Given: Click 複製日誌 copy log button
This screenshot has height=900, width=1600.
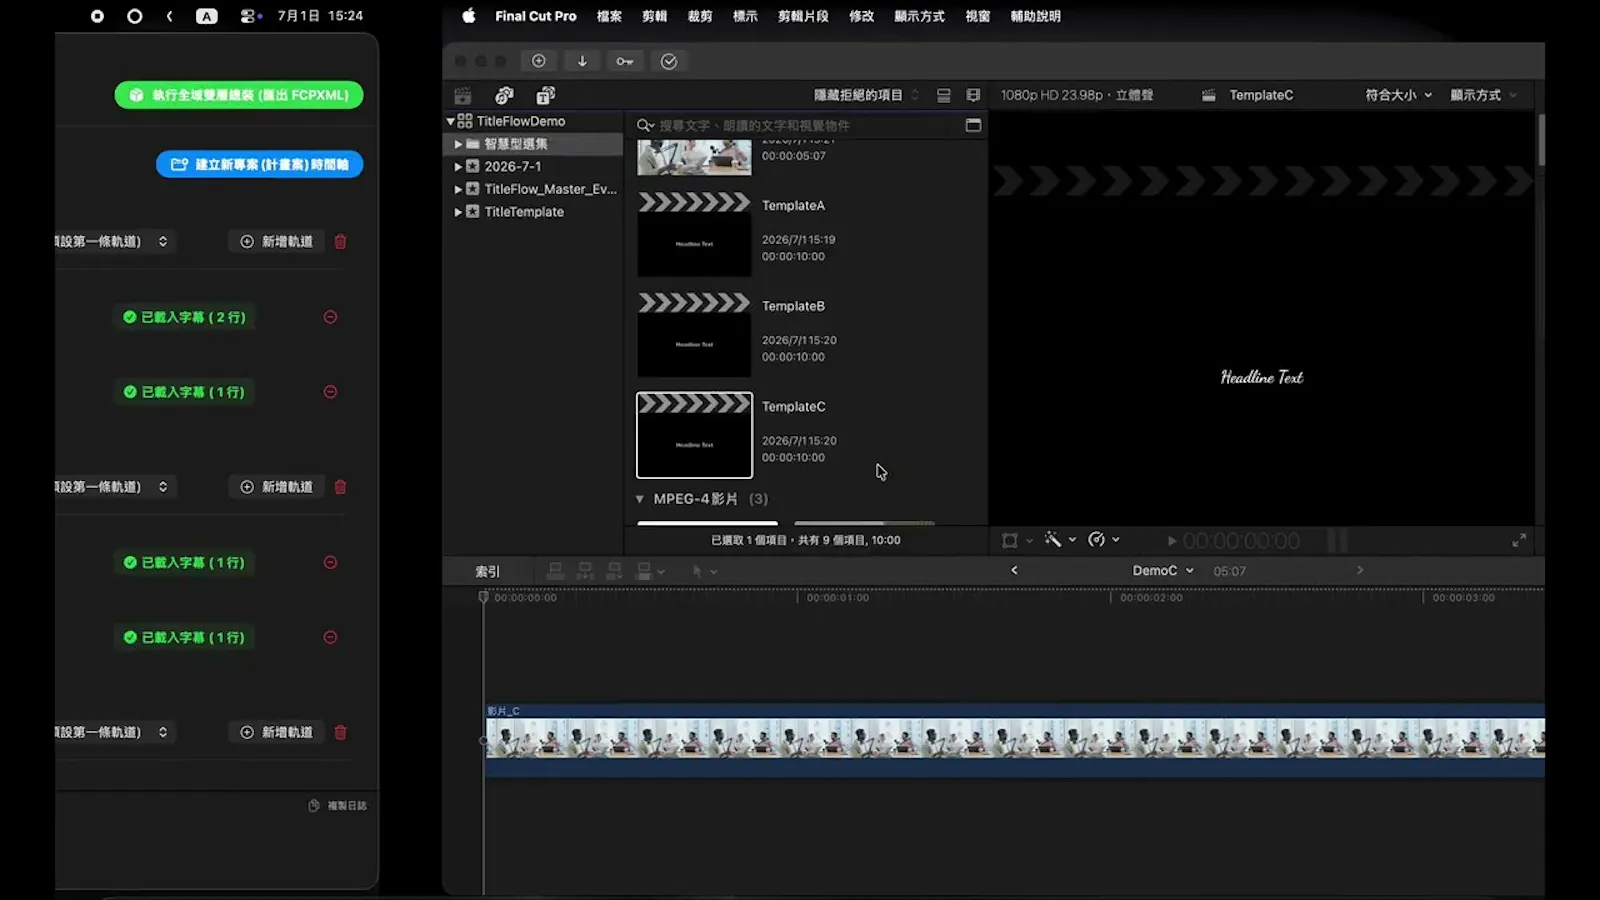Looking at the screenshot, I should click(x=337, y=805).
